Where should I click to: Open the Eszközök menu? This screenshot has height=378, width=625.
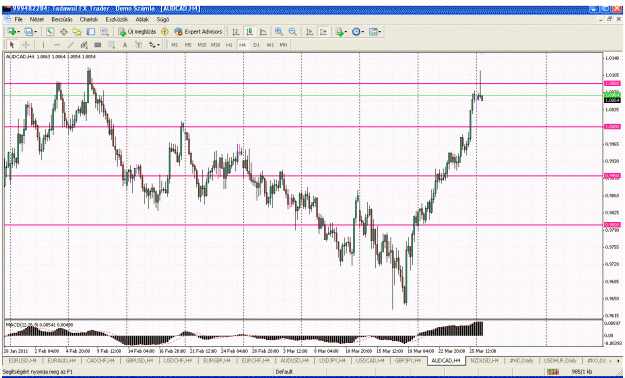point(117,19)
